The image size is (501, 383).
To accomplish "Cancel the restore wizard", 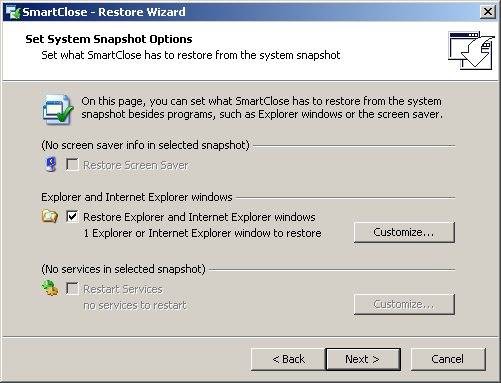I will pos(448,359).
